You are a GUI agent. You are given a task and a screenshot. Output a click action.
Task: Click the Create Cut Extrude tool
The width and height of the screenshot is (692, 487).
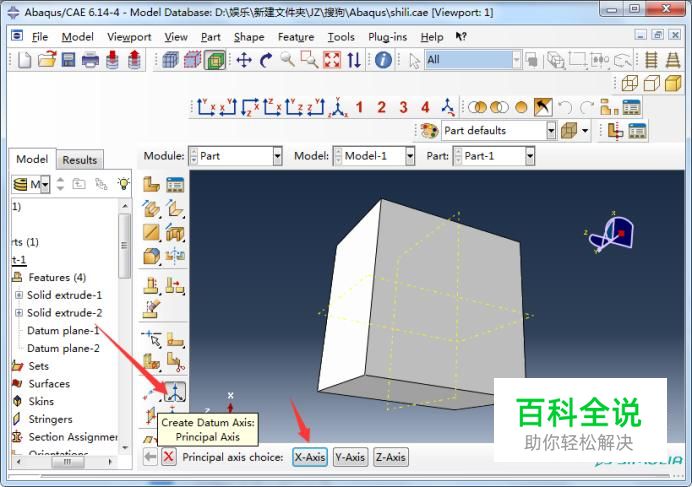click(175, 232)
